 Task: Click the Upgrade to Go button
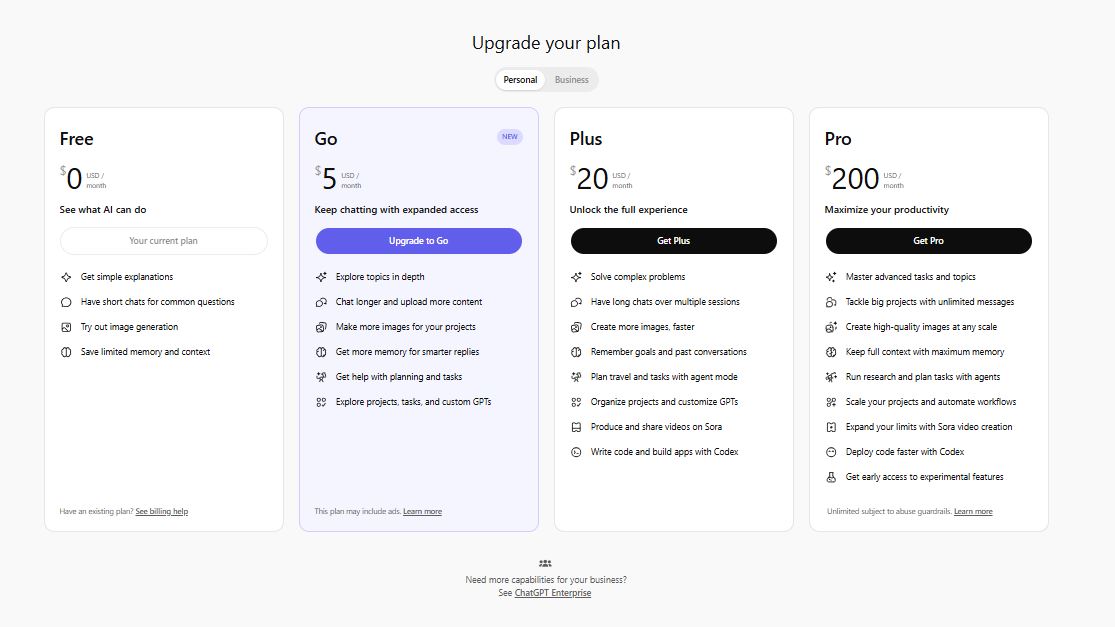[x=419, y=241]
